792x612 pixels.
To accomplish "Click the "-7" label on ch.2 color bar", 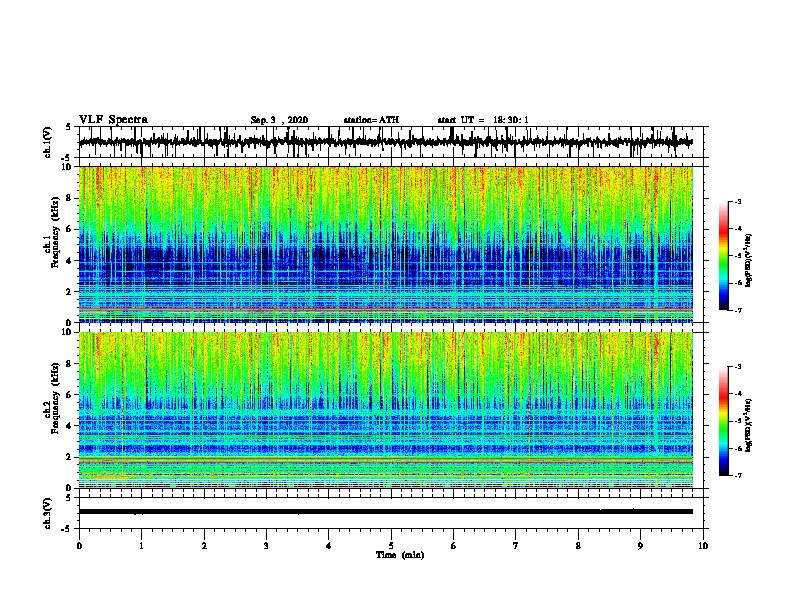I will [737, 476].
